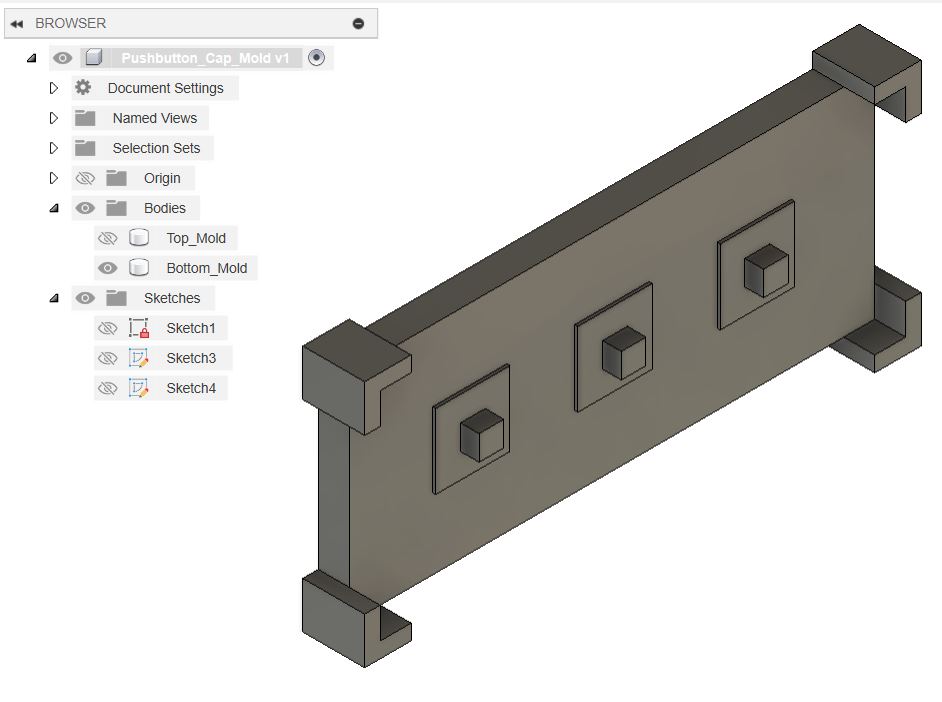The width and height of the screenshot is (942, 702).
Task: Select the Bodies label
Action: [165, 208]
